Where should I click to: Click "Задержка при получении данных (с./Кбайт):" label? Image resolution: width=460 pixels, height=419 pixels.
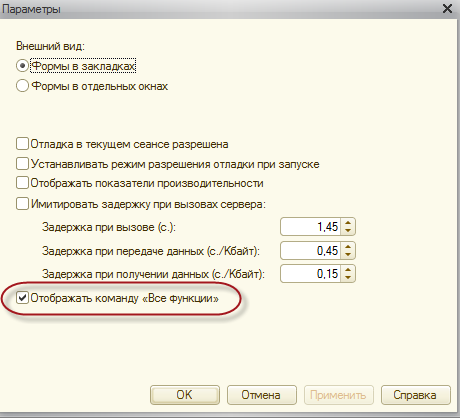coord(153,274)
